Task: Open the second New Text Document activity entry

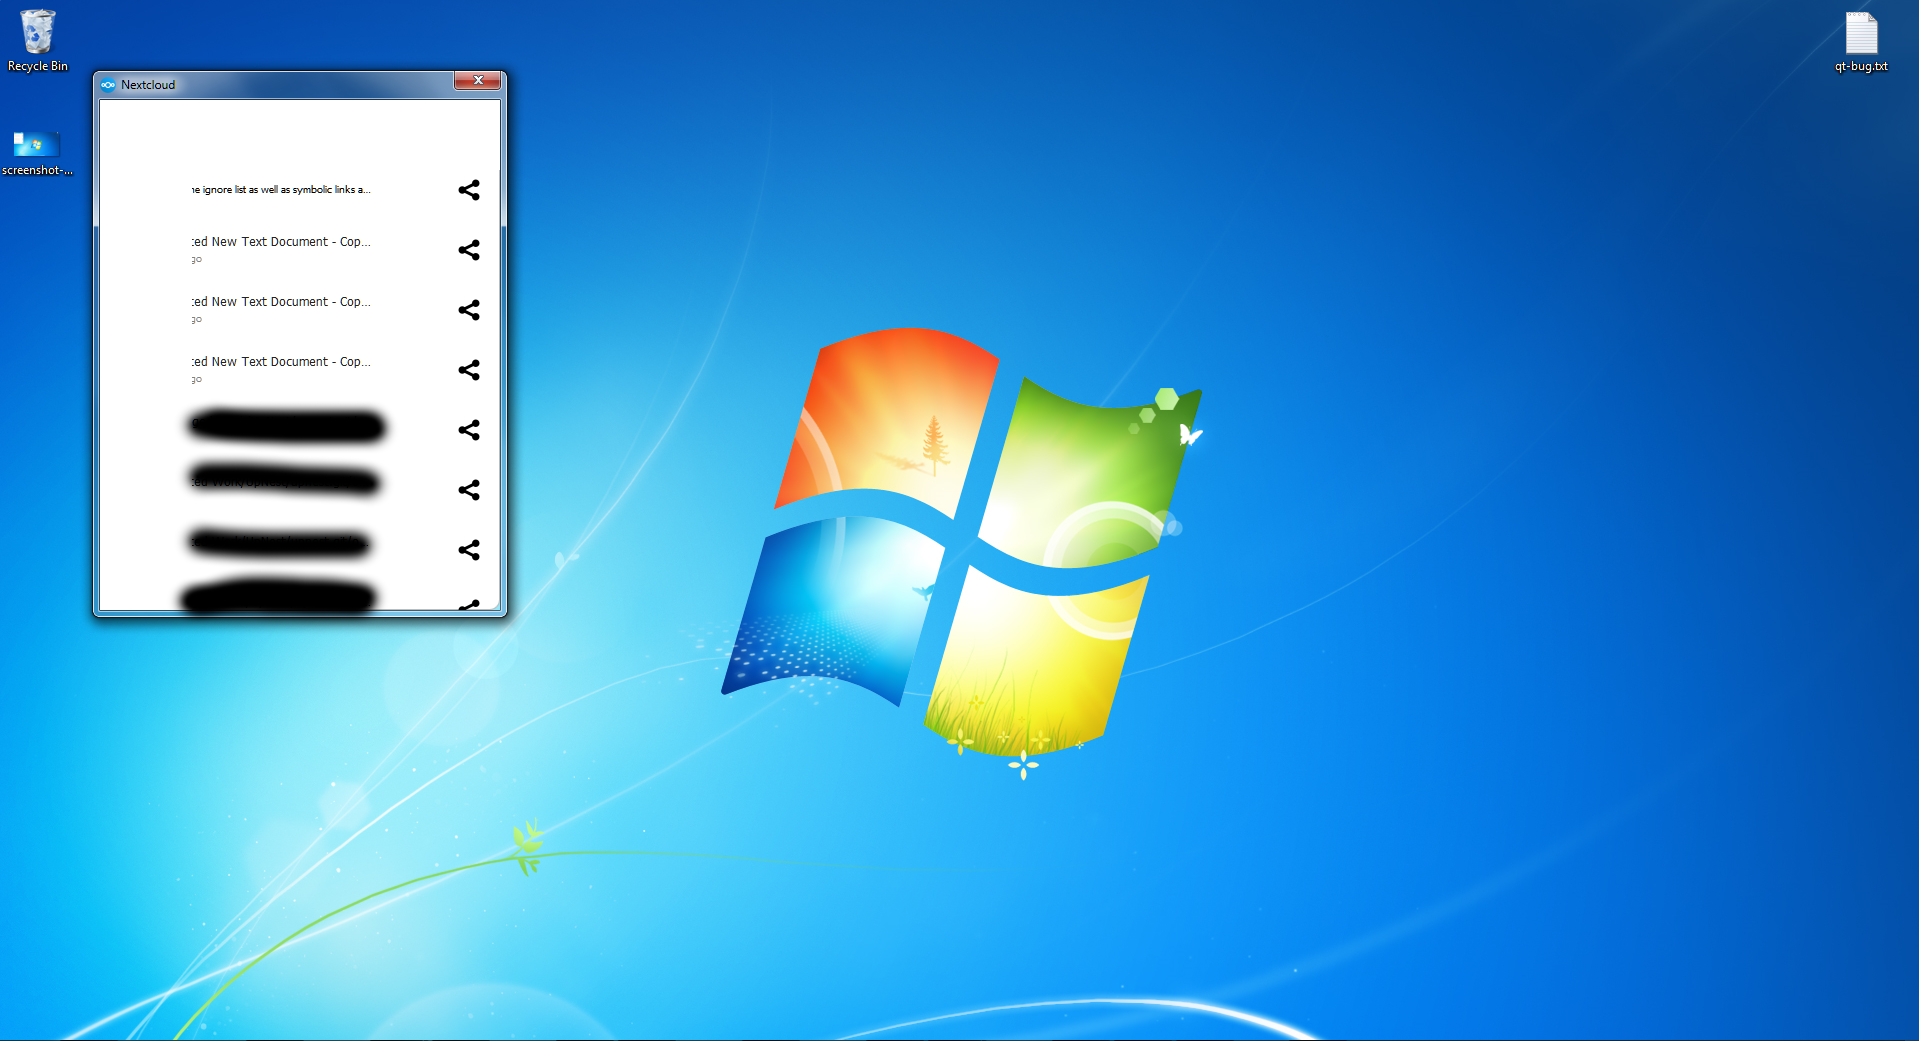Action: pyautogui.click(x=281, y=302)
